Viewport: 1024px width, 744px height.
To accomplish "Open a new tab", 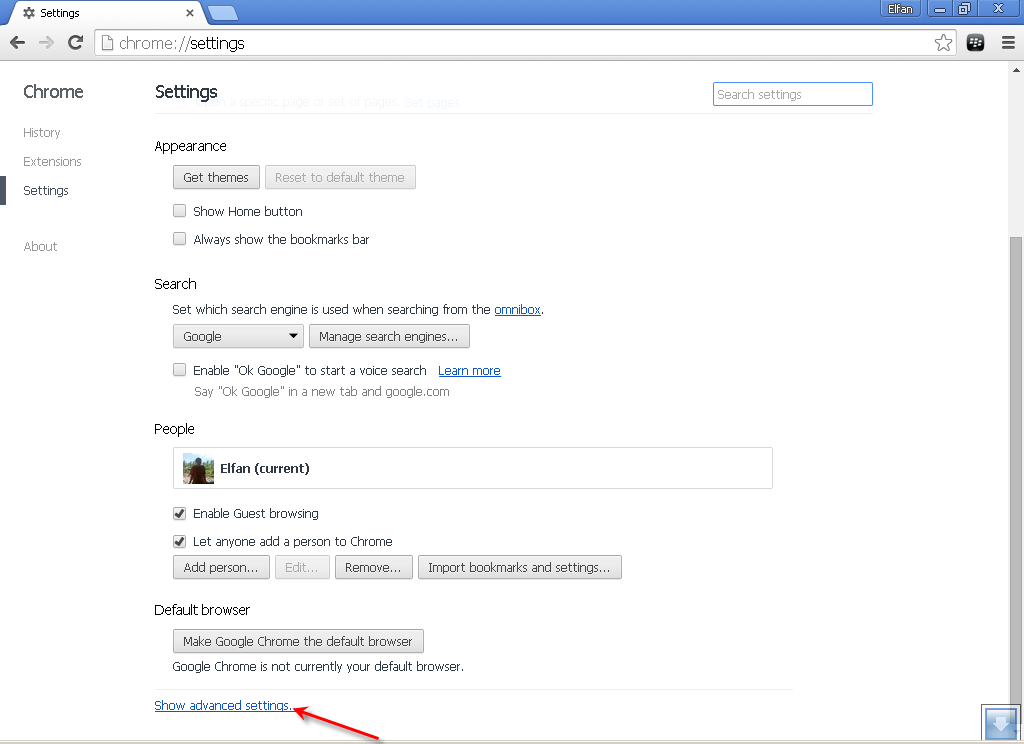I will point(223,13).
